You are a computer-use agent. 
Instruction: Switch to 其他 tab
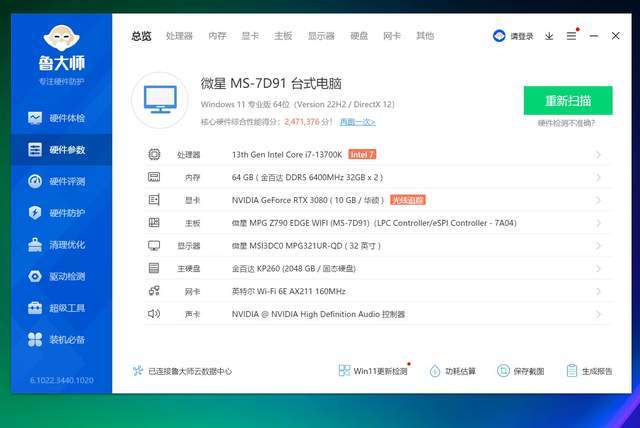(x=425, y=36)
